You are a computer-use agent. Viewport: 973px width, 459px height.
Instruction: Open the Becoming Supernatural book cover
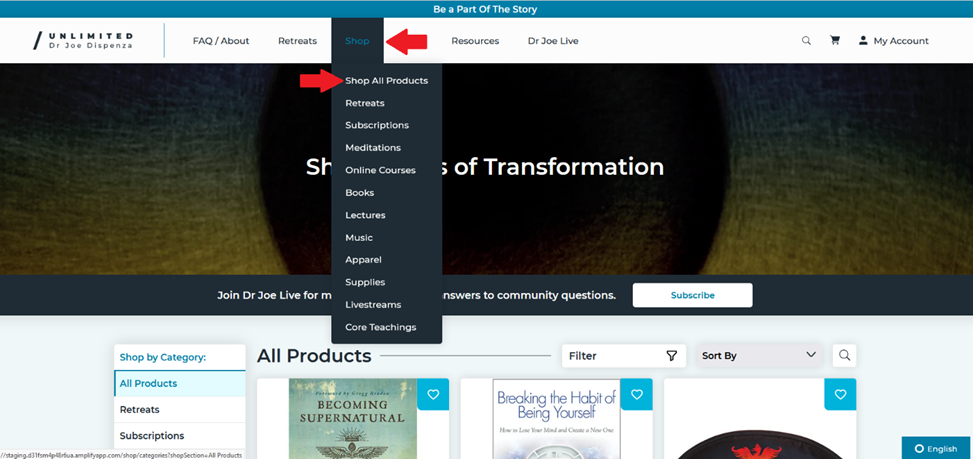click(x=352, y=419)
